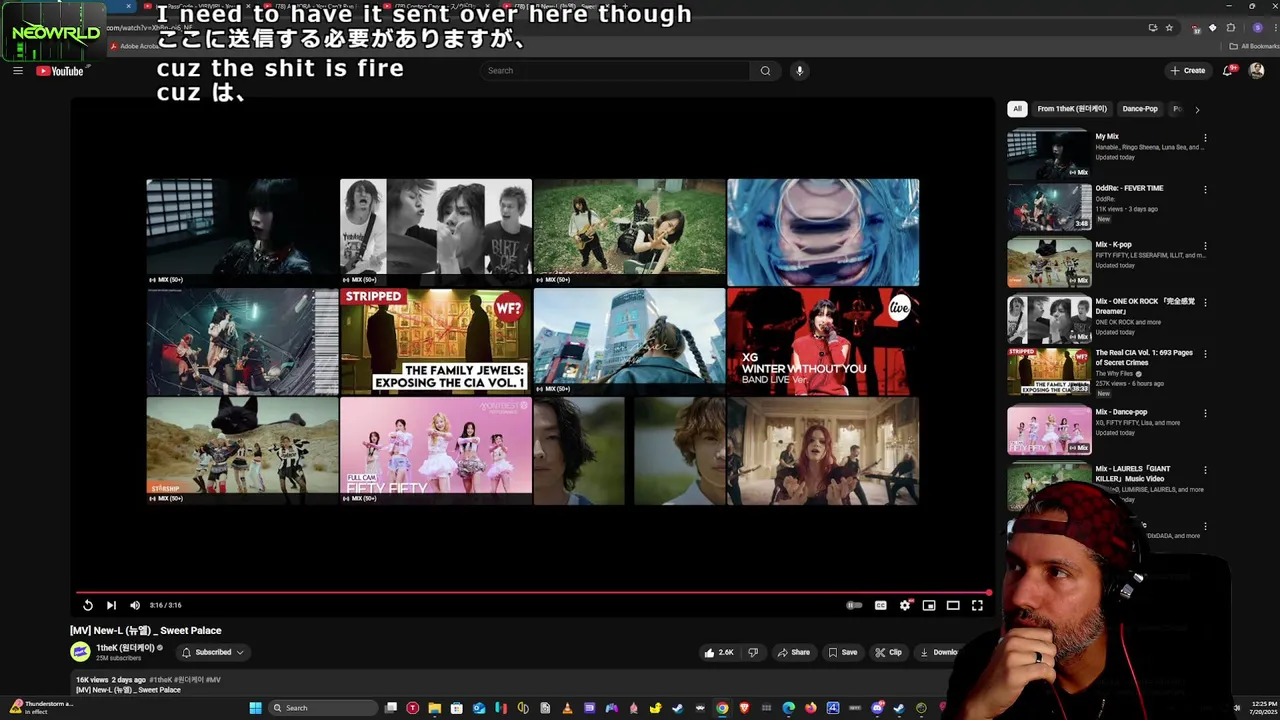The image size is (1280, 720).
Task: Open Chrome extensions puzzle icon
Action: coord(1231,28)
